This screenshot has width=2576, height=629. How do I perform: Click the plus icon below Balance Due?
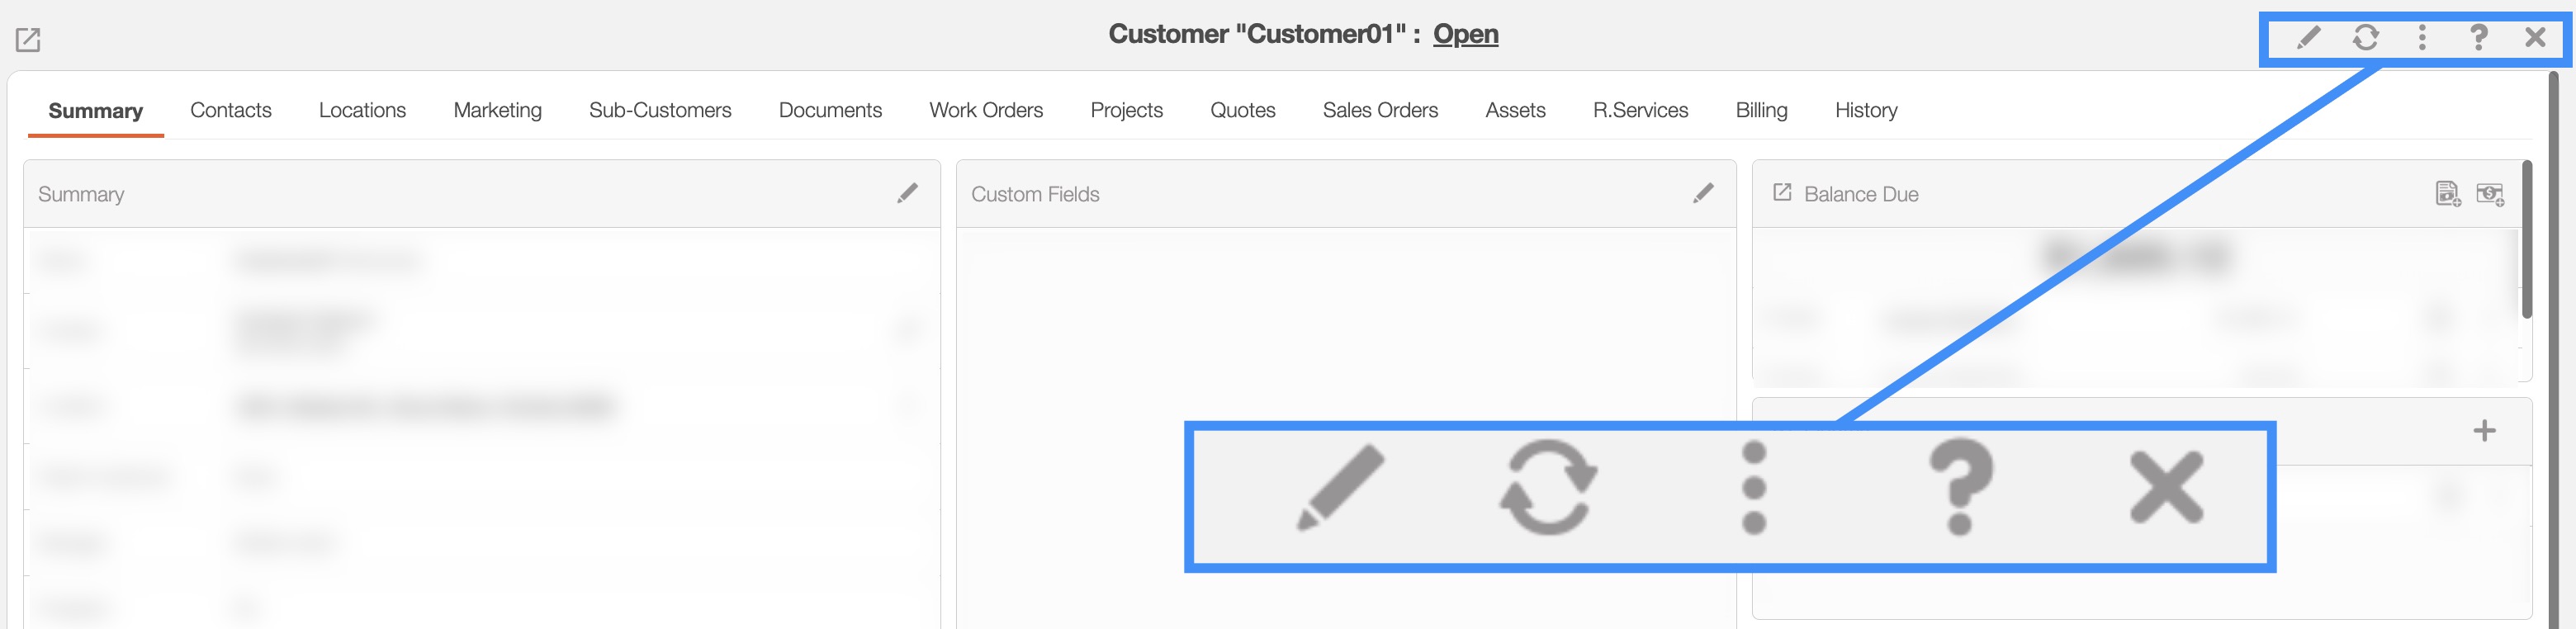[x=2484, y=431]
